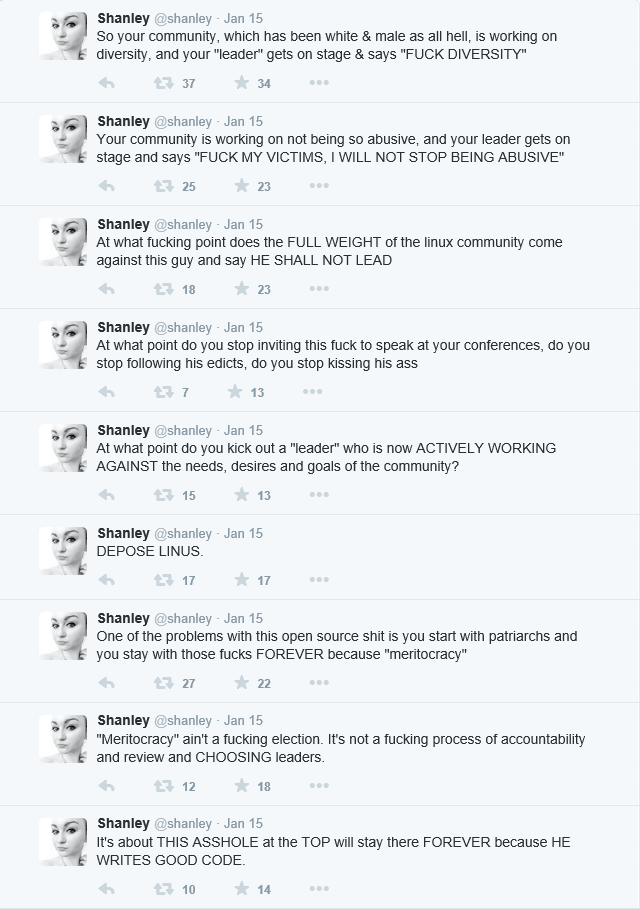Retweet the "ACTIVELY WORKING AGAINST" tweet
This screenshot has width=640, height=909.
tap(163, 495)
